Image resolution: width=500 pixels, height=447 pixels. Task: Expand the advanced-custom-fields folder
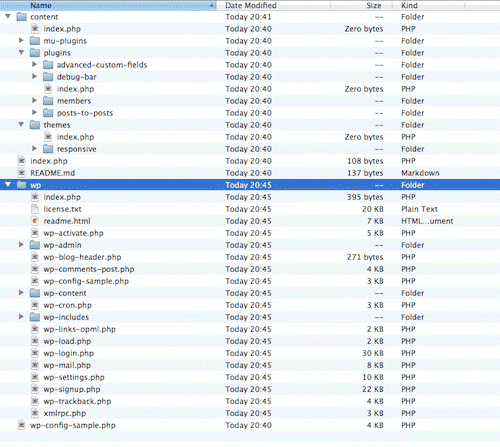(x=34, y=64)
